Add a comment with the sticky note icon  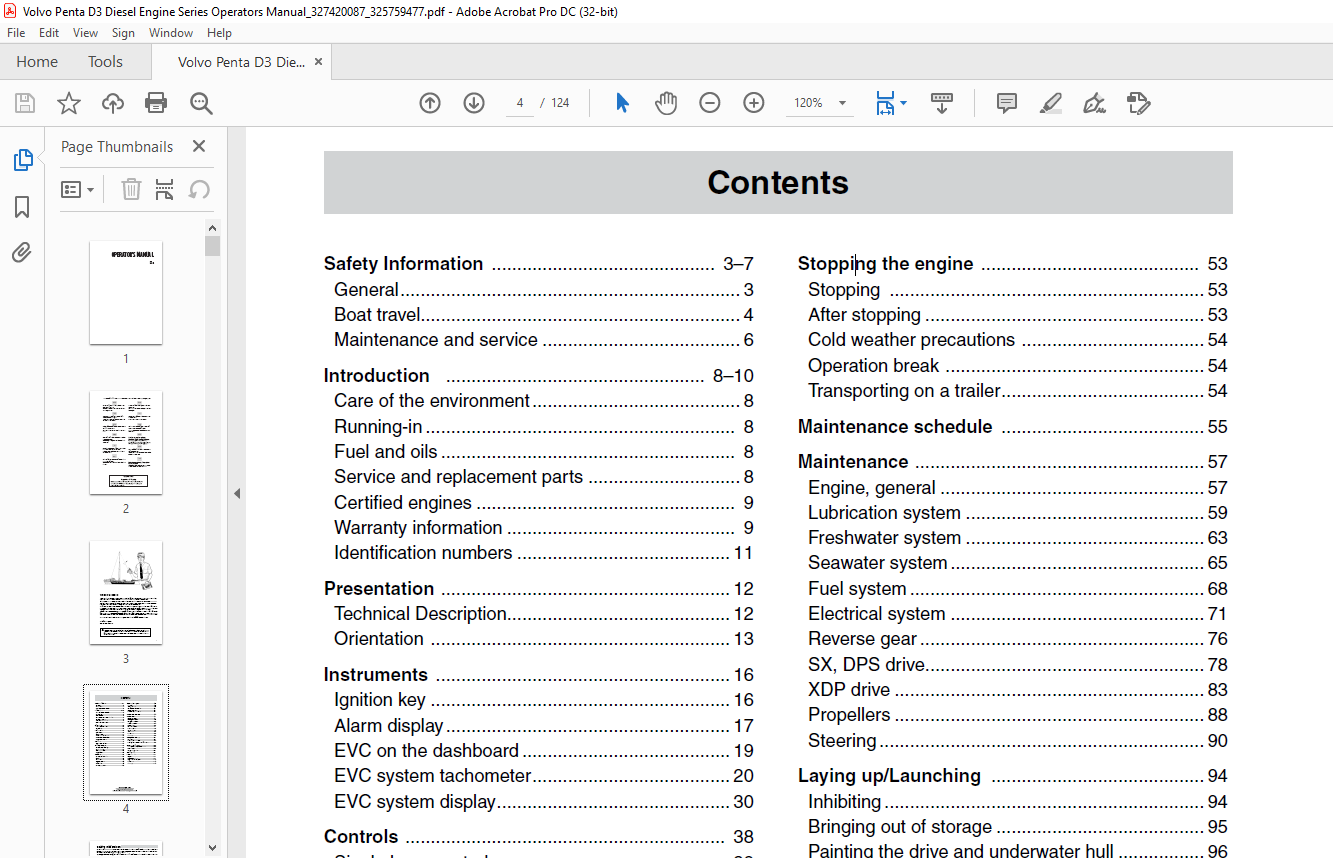1007,103
